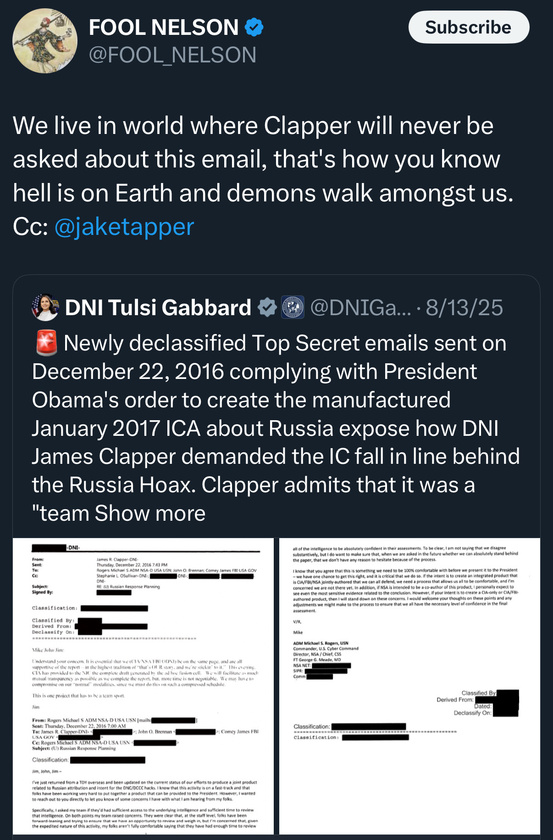Open the right email image signed by Mike
This screenshot has width=553, height=840.
point(410,686)
